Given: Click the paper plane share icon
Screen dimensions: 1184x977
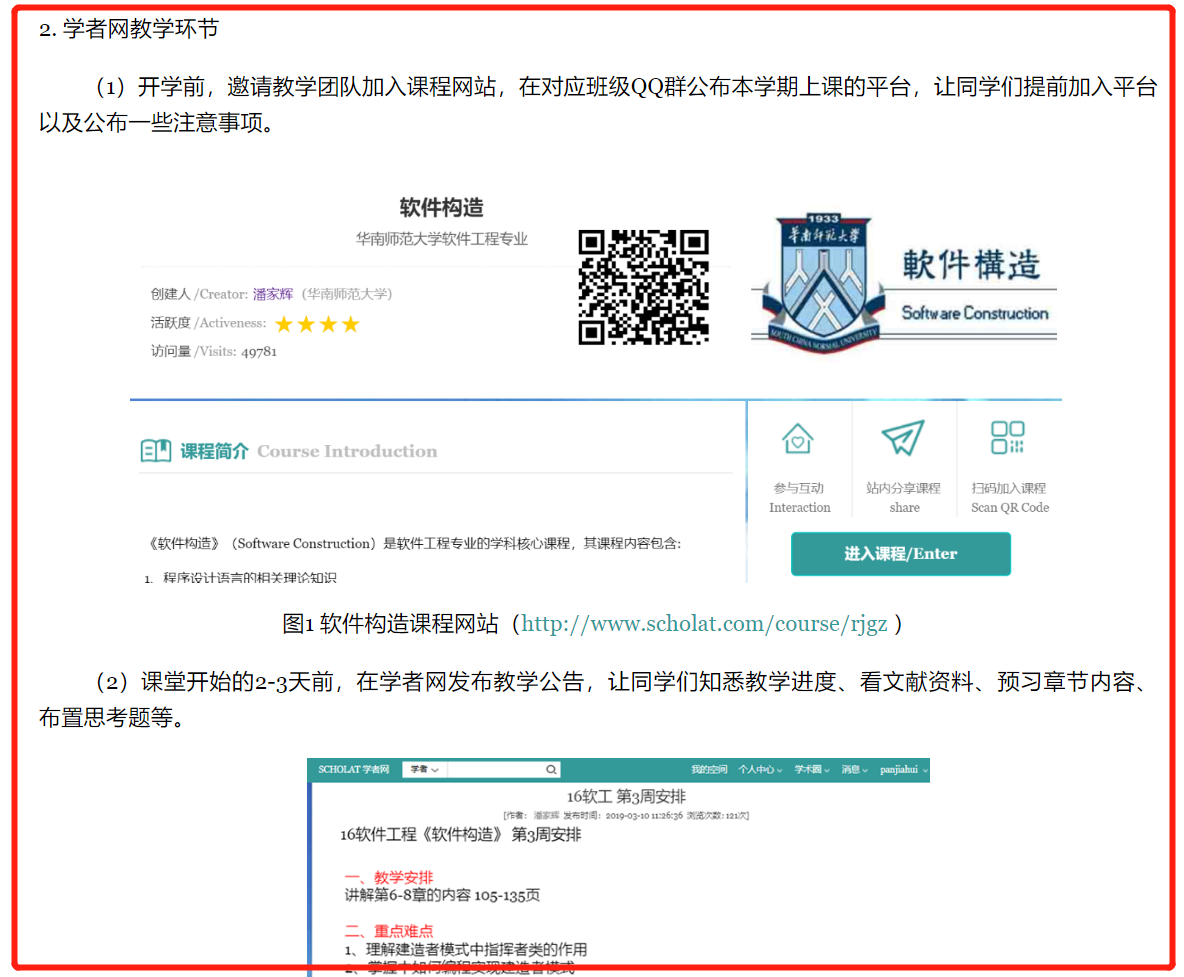Looking at the screenshot, I should coord(902,438).
